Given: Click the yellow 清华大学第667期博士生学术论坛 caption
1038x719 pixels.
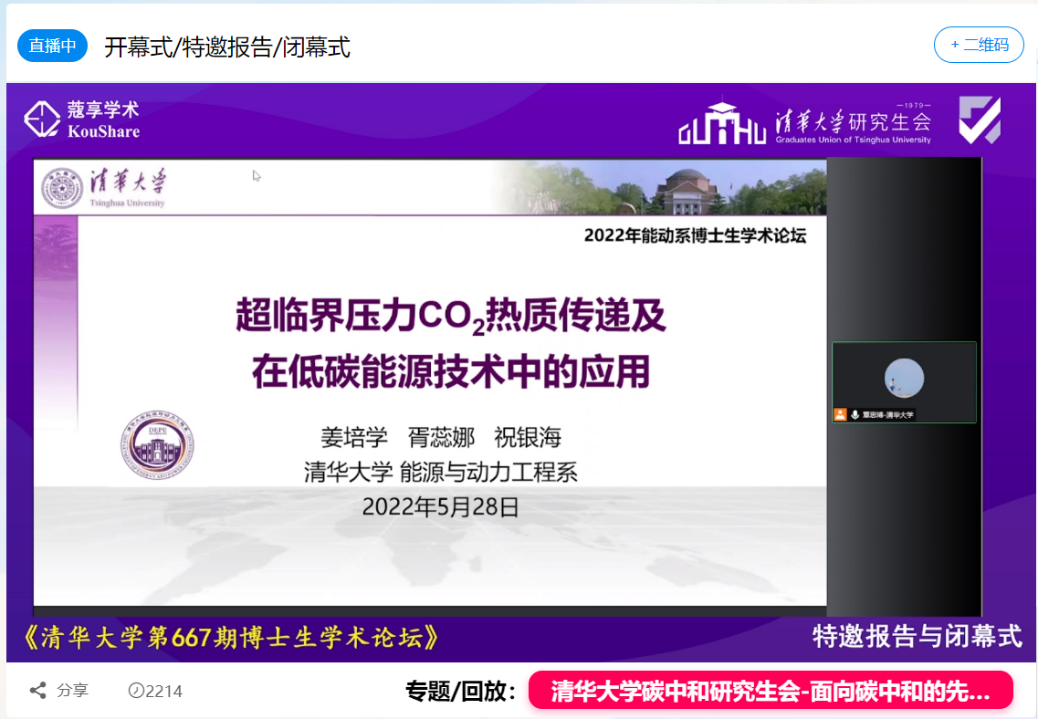Looking at the screenshot, I should pos(231,638).
